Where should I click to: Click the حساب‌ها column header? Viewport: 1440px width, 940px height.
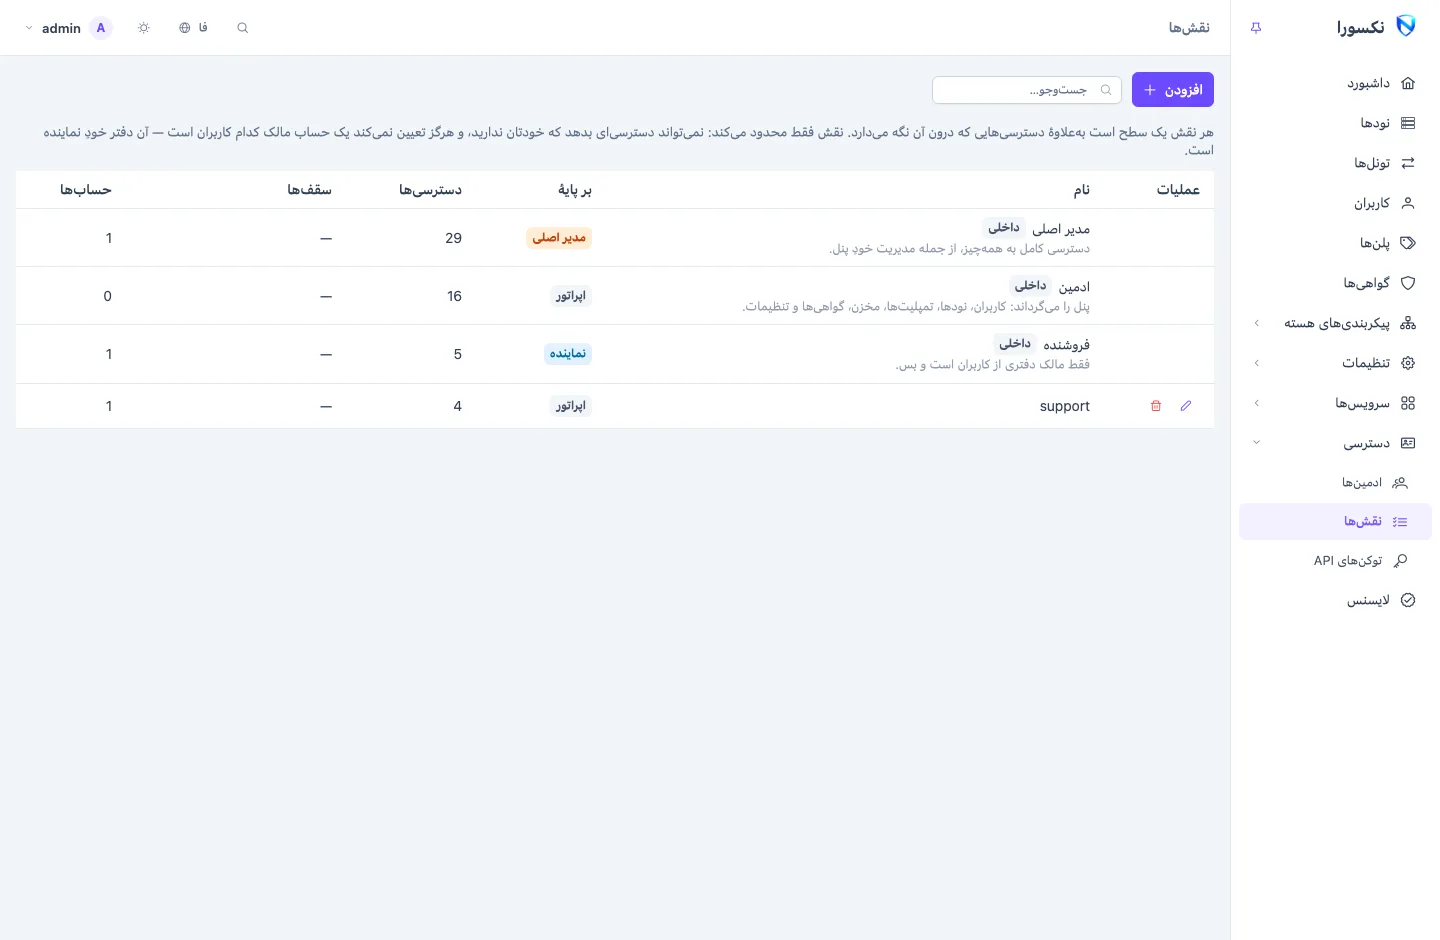(x=86, y=190)
